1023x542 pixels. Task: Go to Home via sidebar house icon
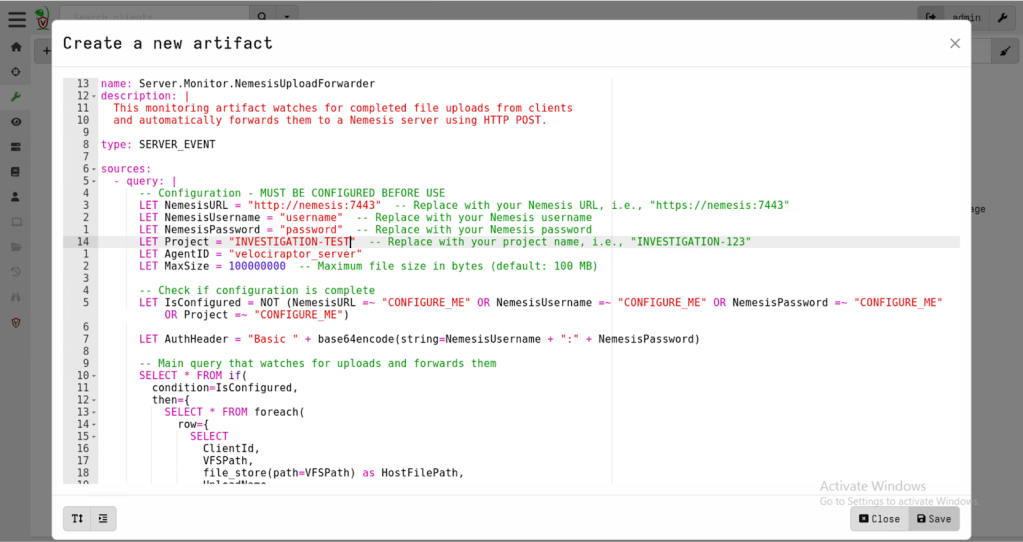click(x=16, y=47)
